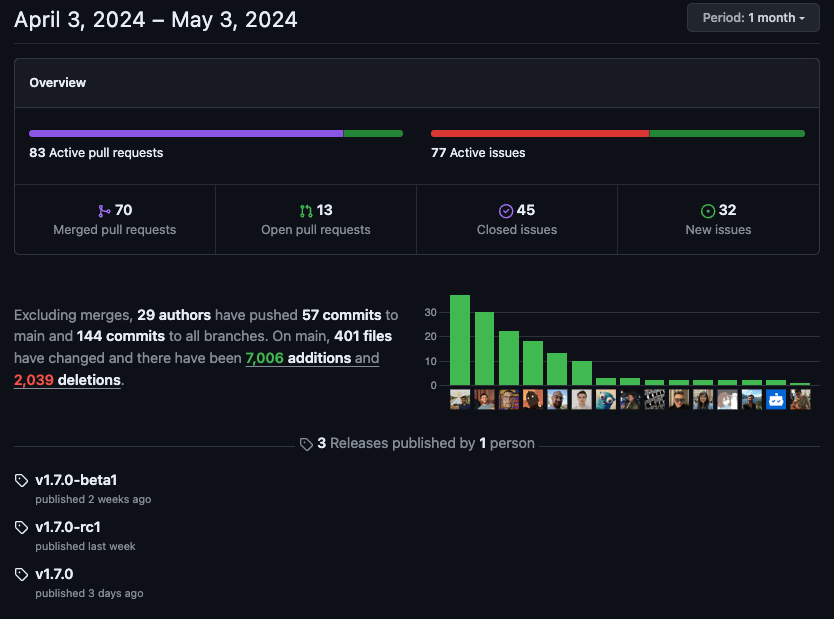The width and height of the screenshot is (834, 619).
Task: Open the Period: 1 month dropdown
Action: coord(753,18)
